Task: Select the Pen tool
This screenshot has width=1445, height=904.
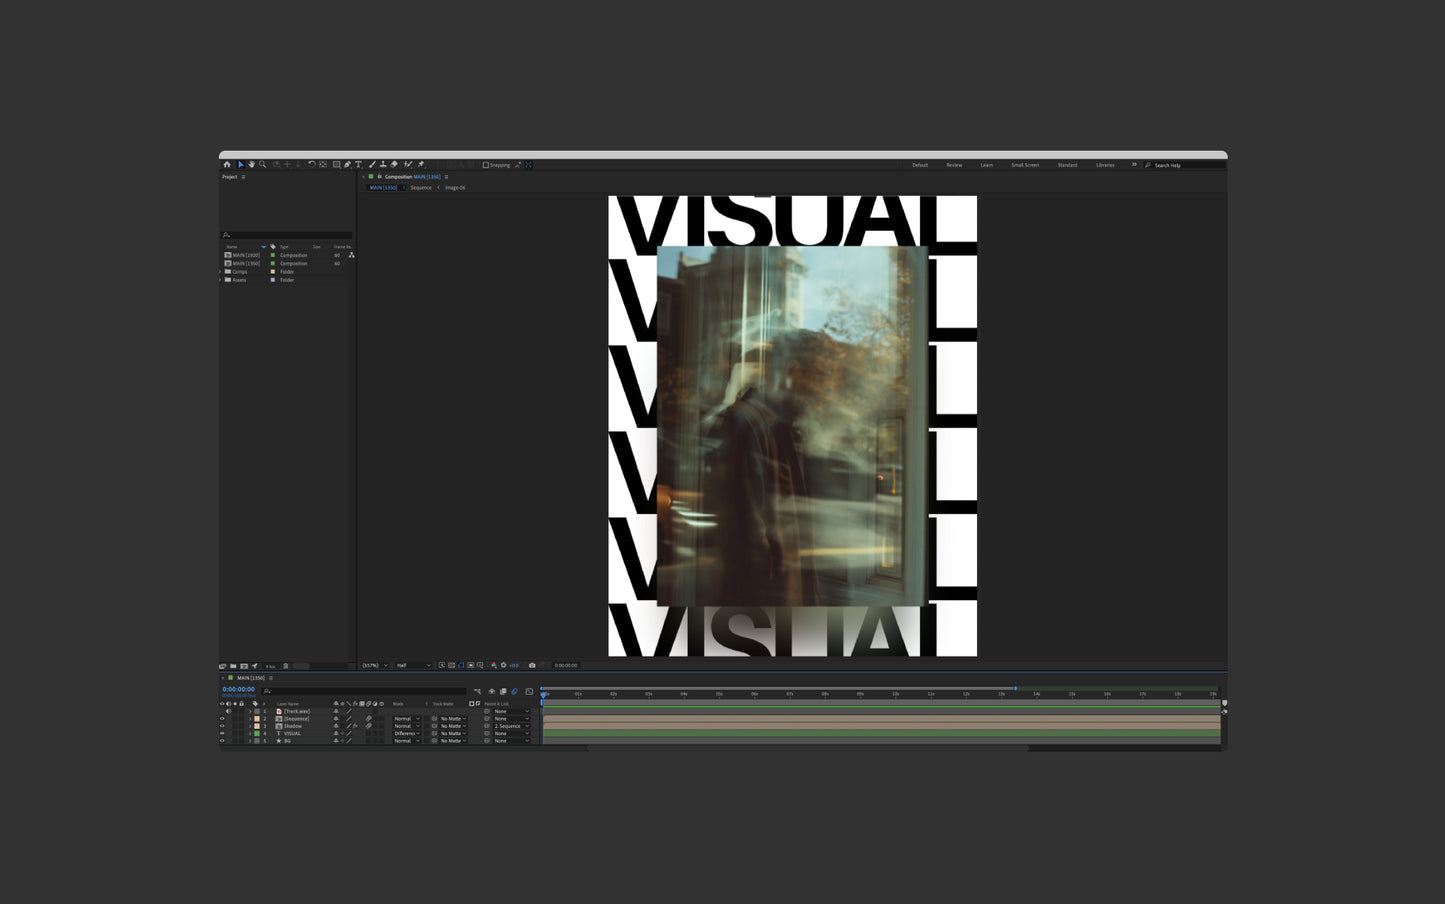Action: (x=347, y=165)
